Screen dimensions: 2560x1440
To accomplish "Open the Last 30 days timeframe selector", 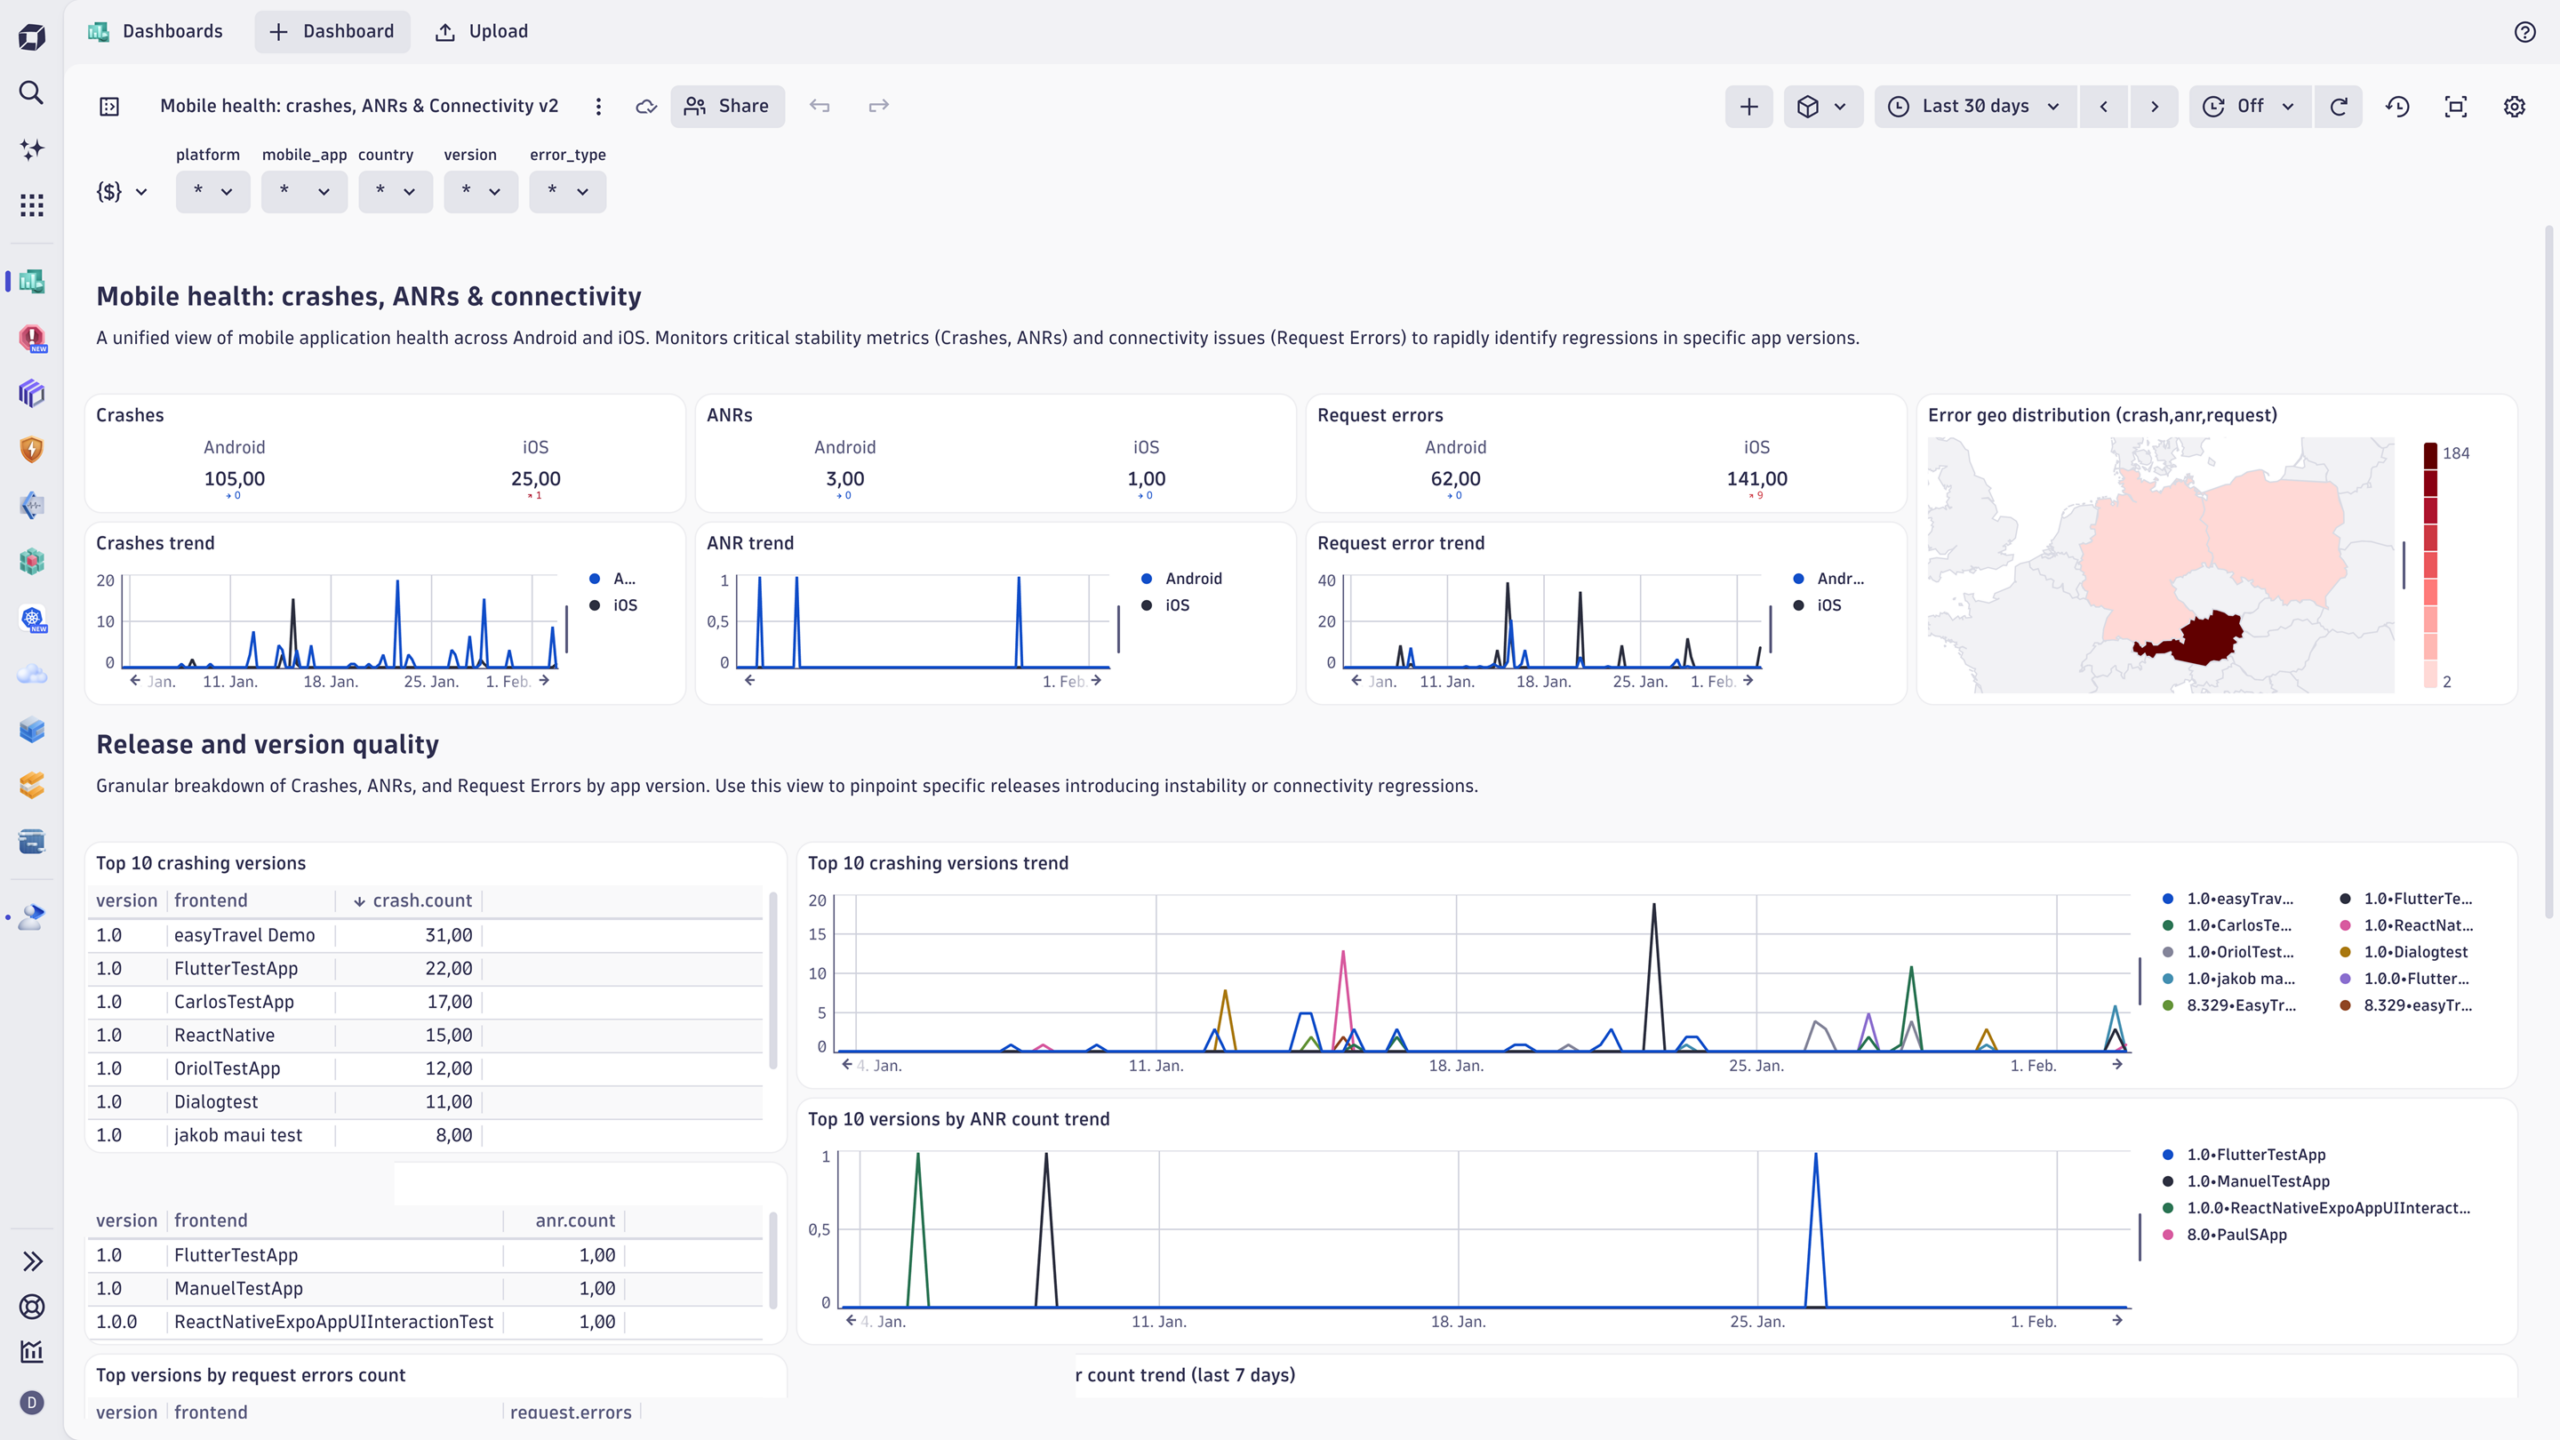I will click(1974, 106).
